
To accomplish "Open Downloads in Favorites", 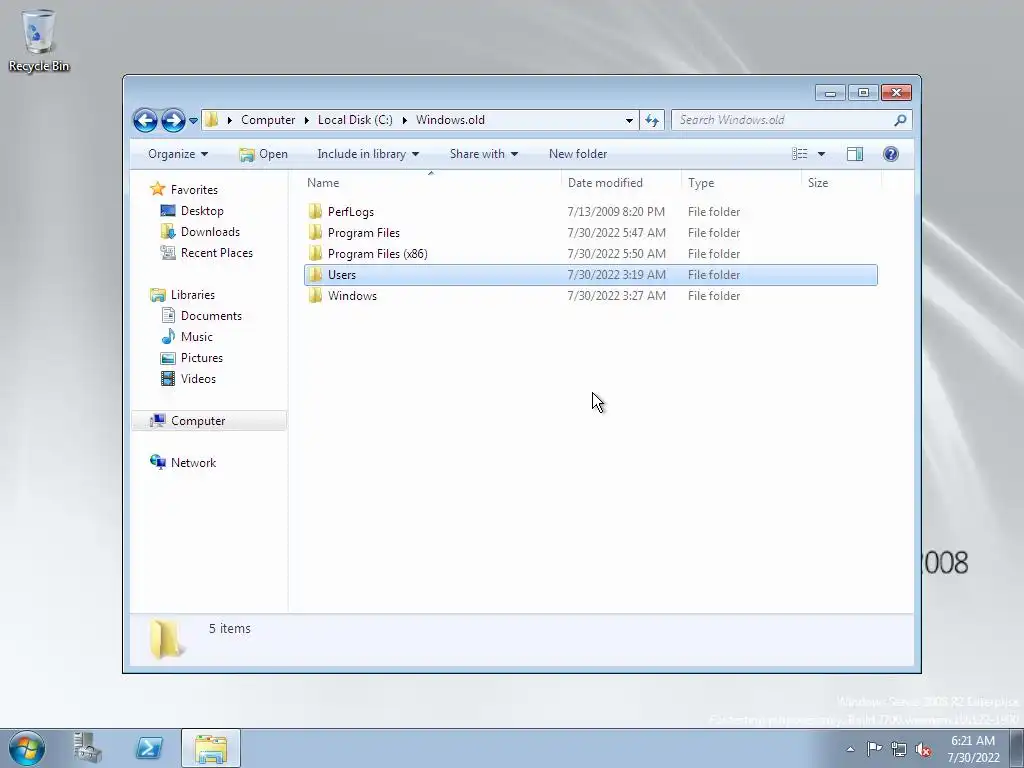I will pos(210,232).
